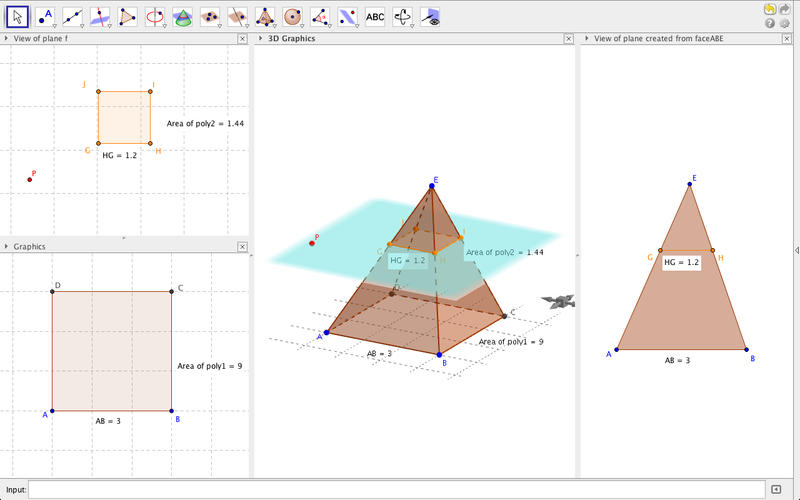Choose the Polygon tool
The width and height of the screenshot is (800, 500).
point(127,16)
